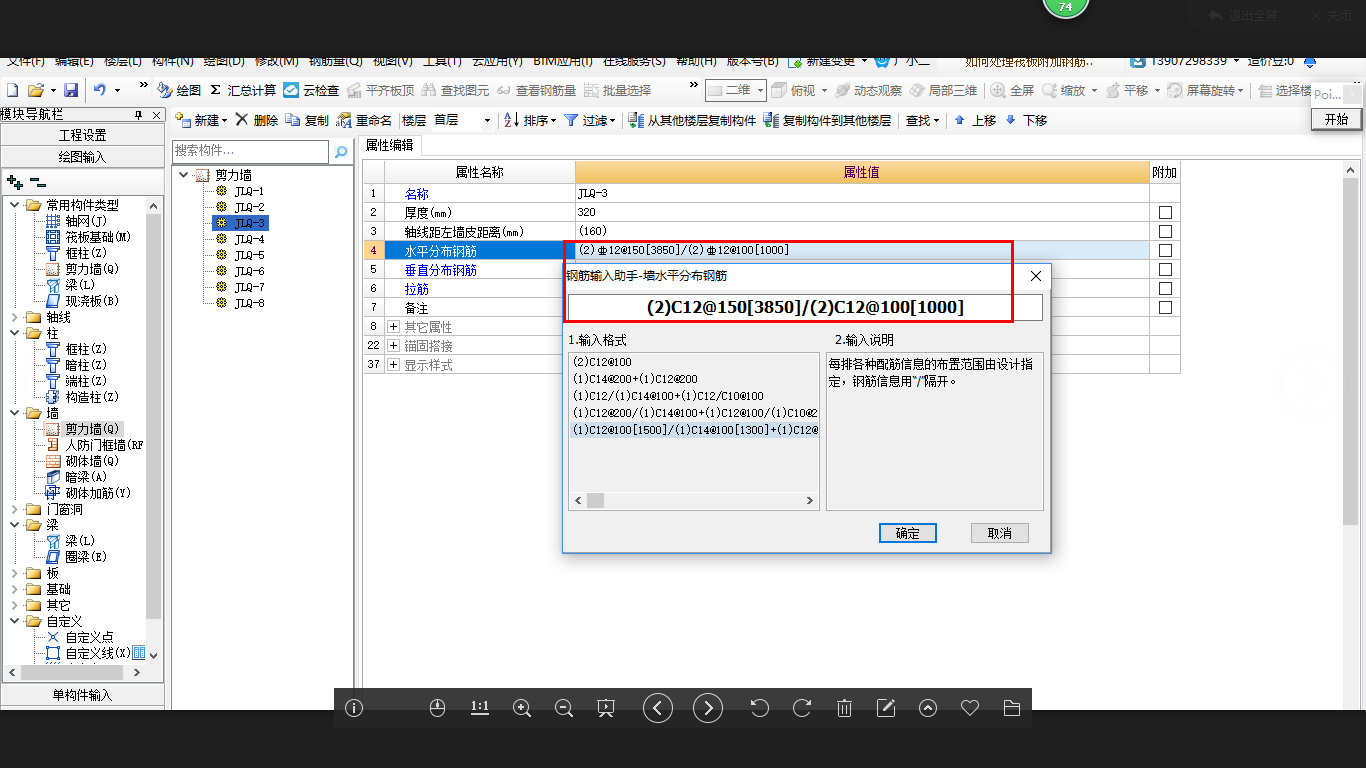
Task: Select 暗梁(A) in the navigation tree
Action: 85,477
